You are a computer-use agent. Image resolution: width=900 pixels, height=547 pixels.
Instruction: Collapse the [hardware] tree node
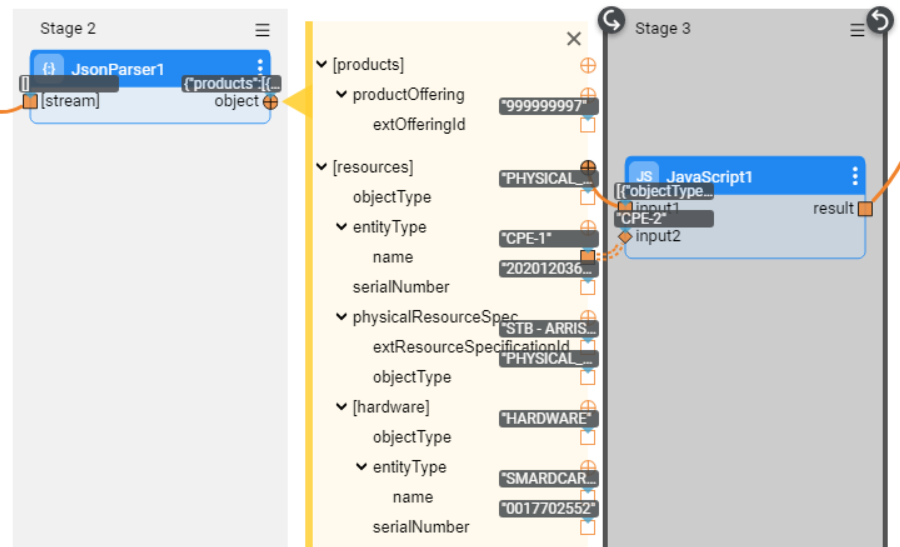click(x=342, y=407)
